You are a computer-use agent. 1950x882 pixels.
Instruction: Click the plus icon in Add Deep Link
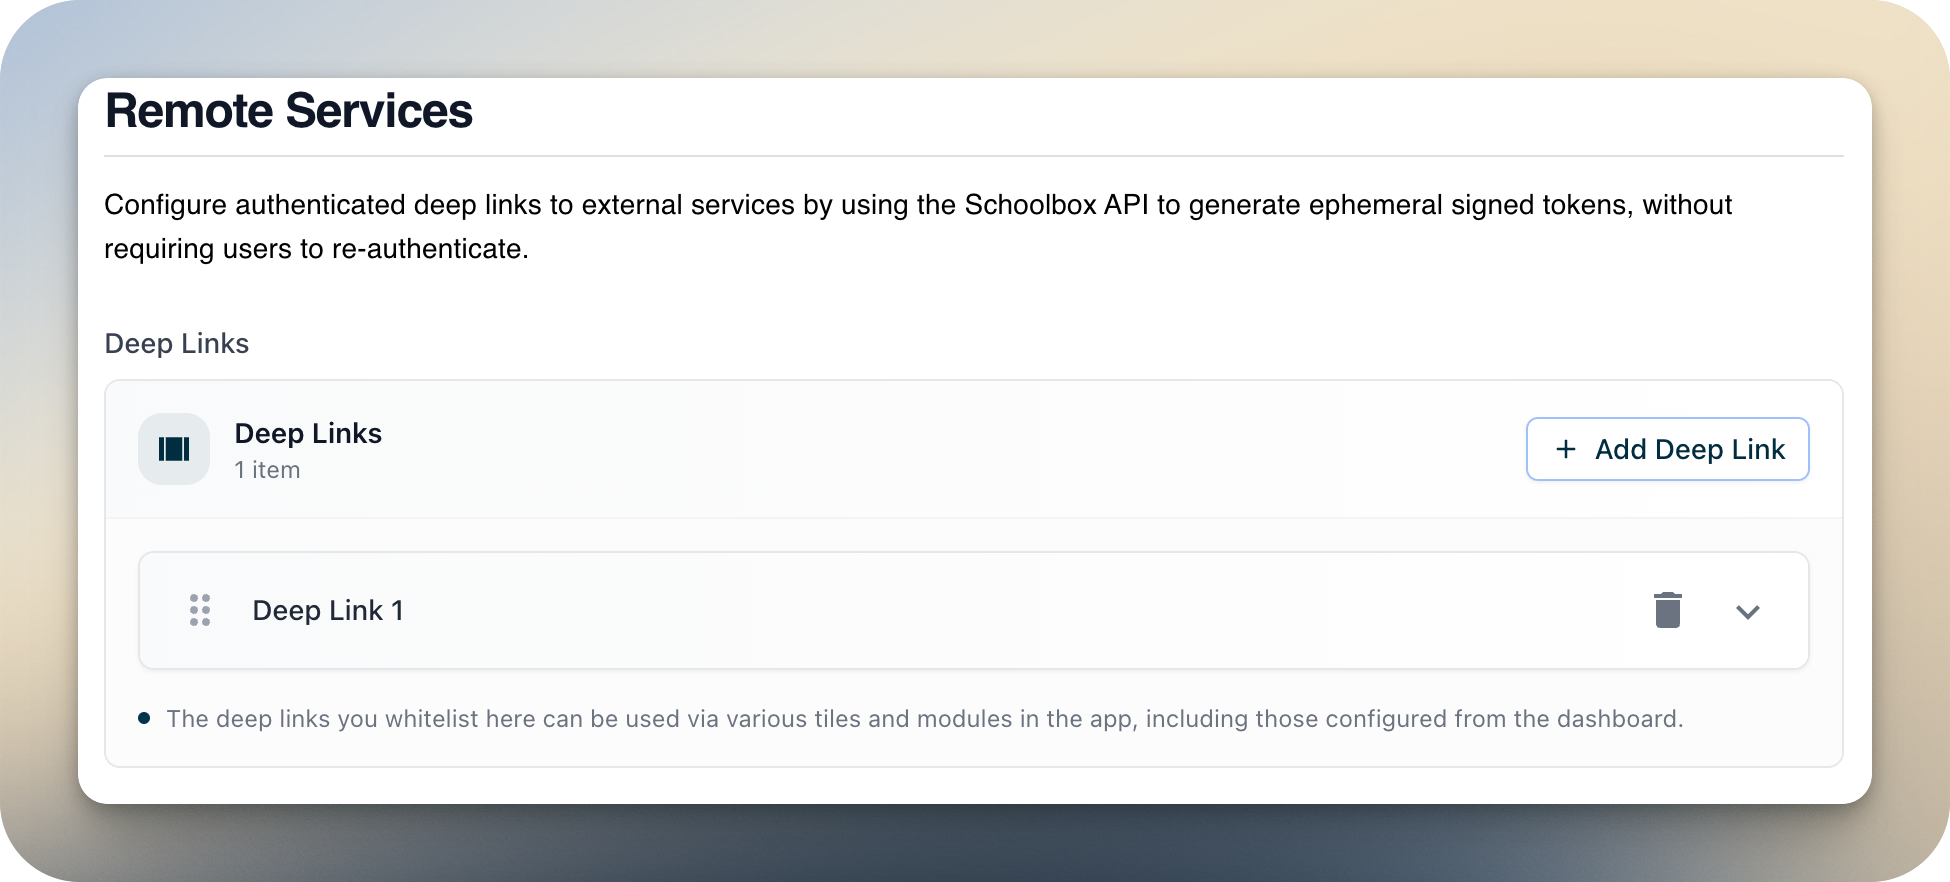[1566, 450]
